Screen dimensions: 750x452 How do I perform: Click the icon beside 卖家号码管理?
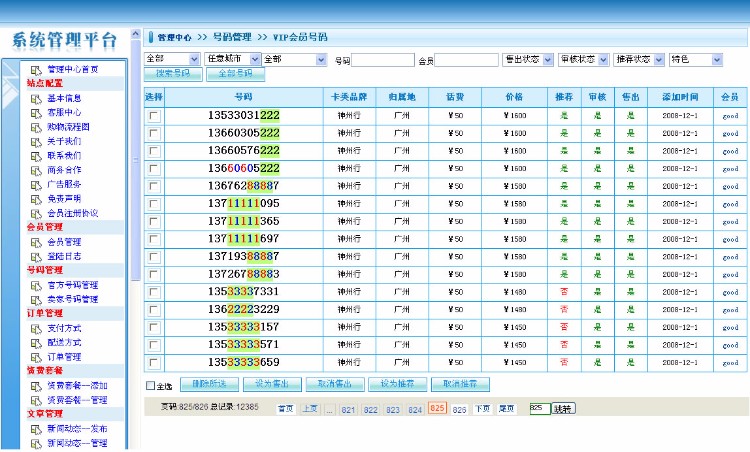pos(36,300)
